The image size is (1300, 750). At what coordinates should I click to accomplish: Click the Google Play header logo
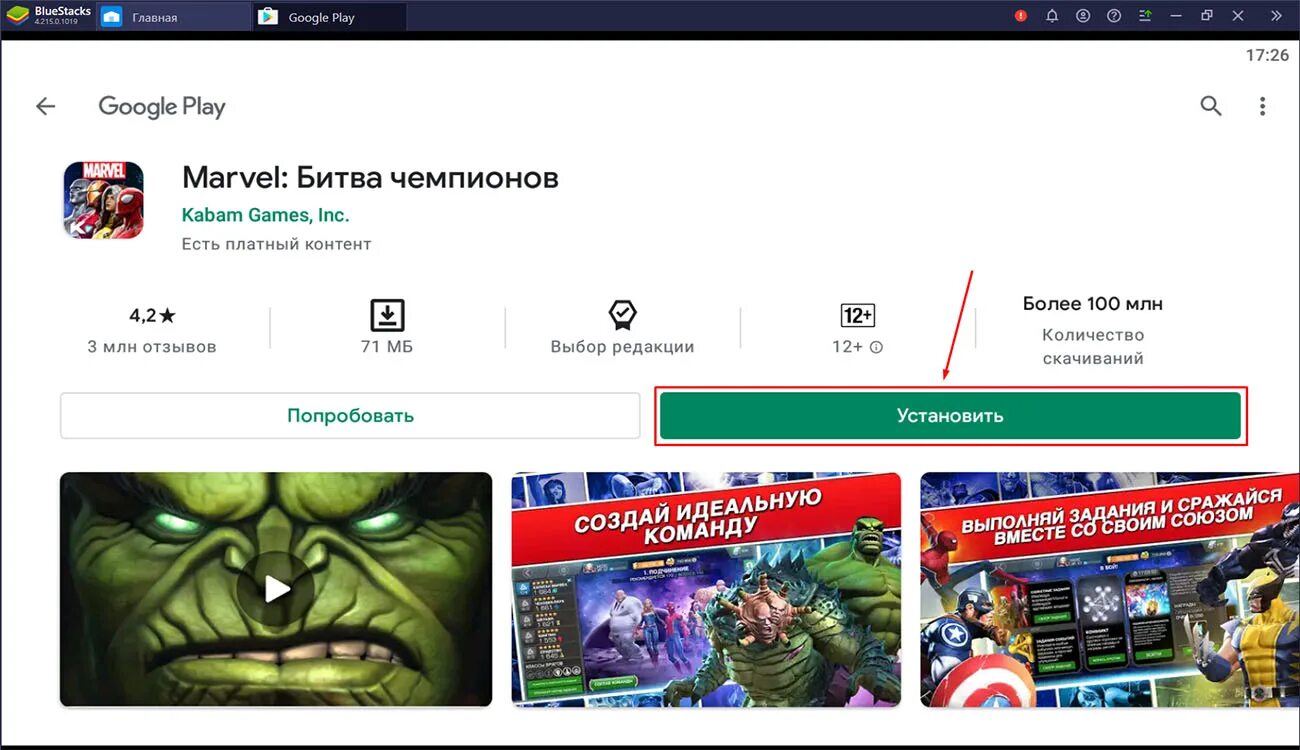coord(162,107)
